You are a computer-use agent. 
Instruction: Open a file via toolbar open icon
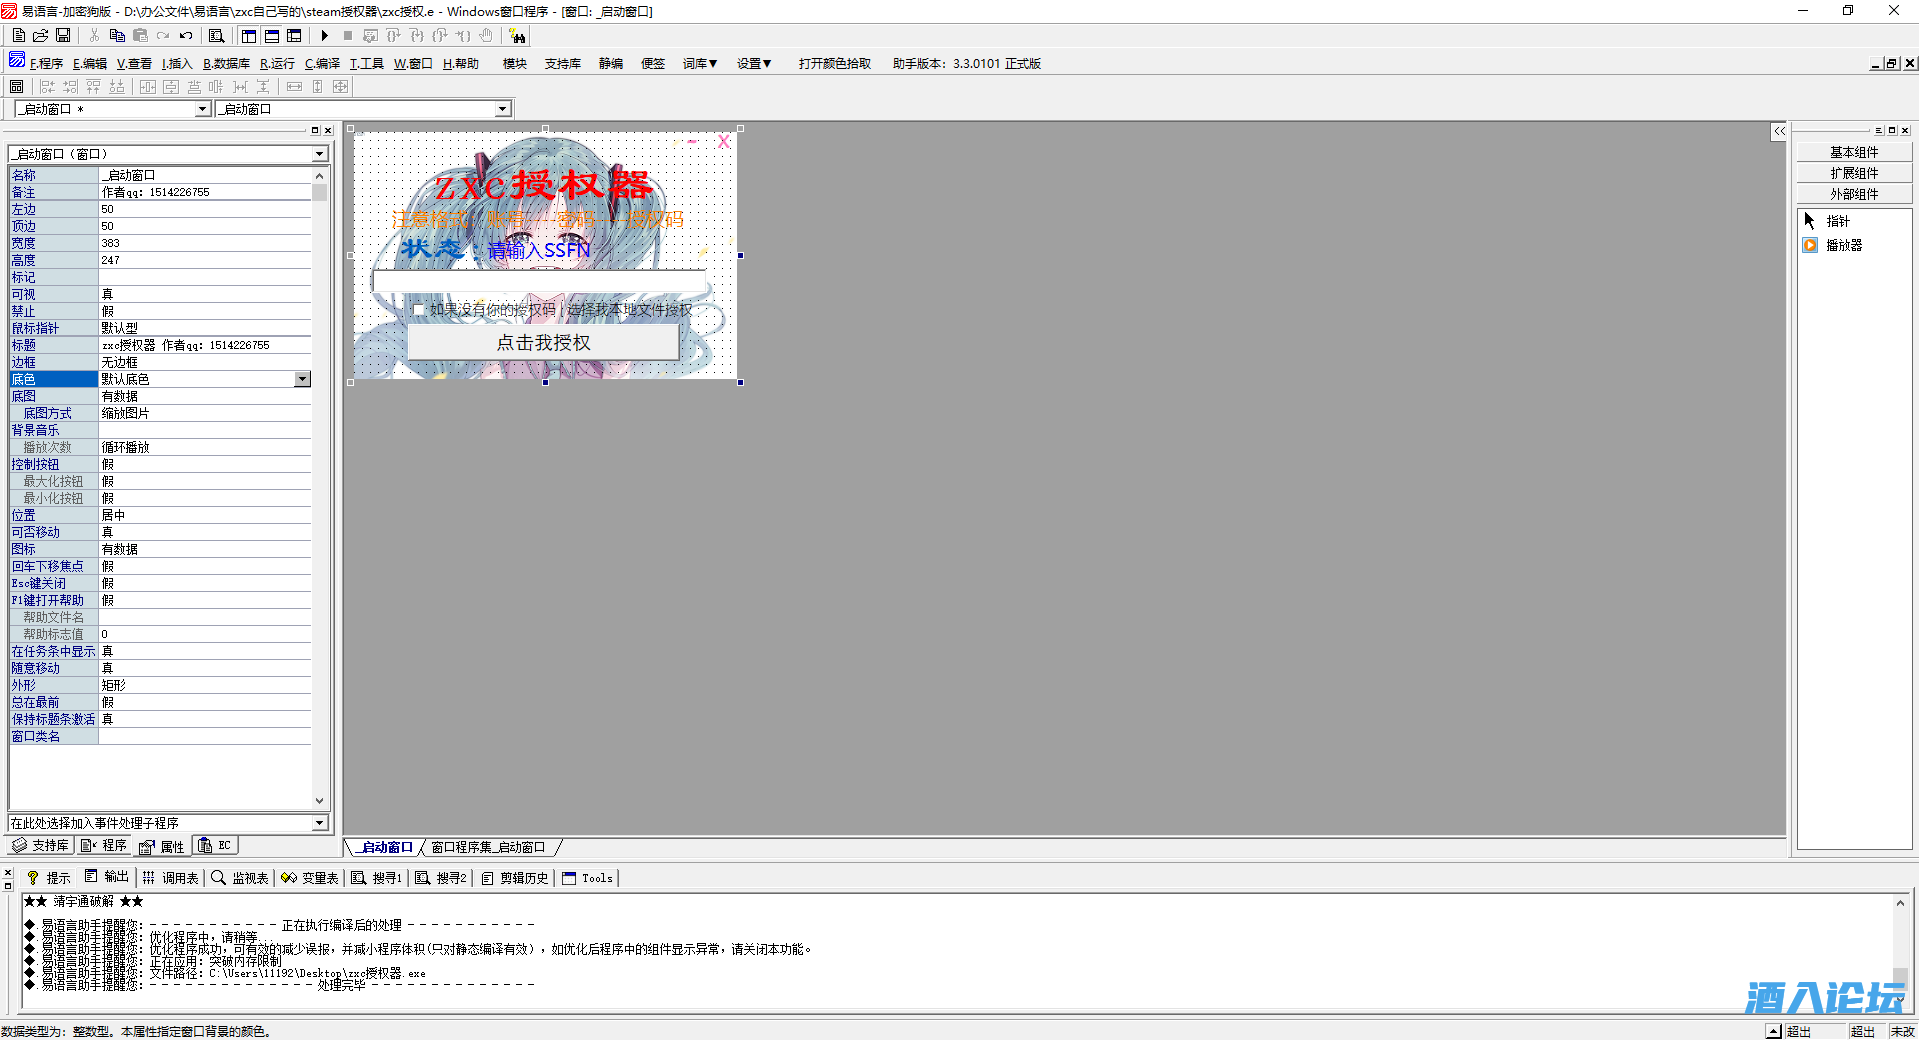(40, 35)
